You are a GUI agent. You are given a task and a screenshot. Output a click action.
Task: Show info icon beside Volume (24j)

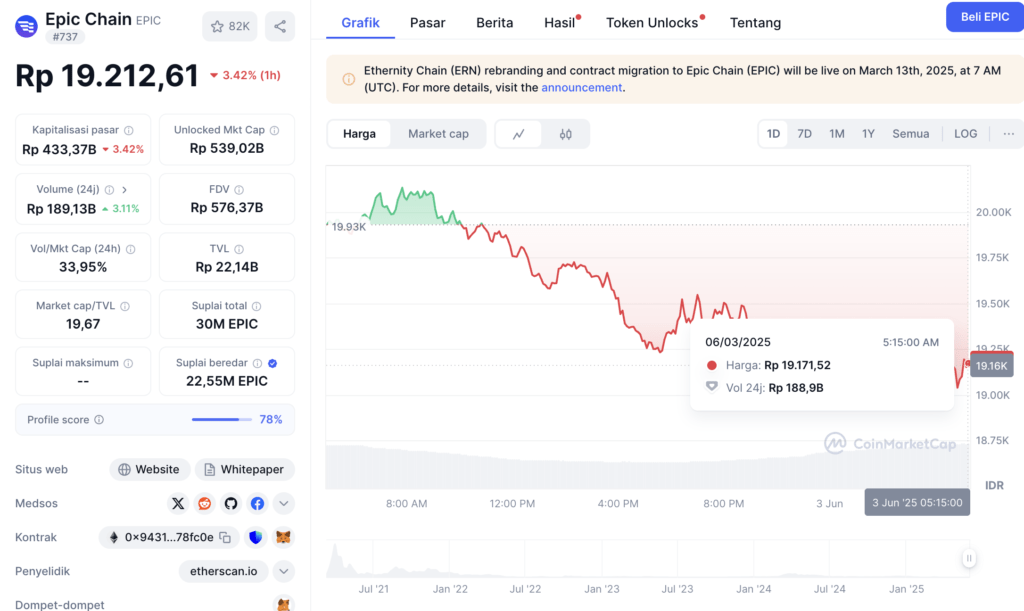(109, 189)
